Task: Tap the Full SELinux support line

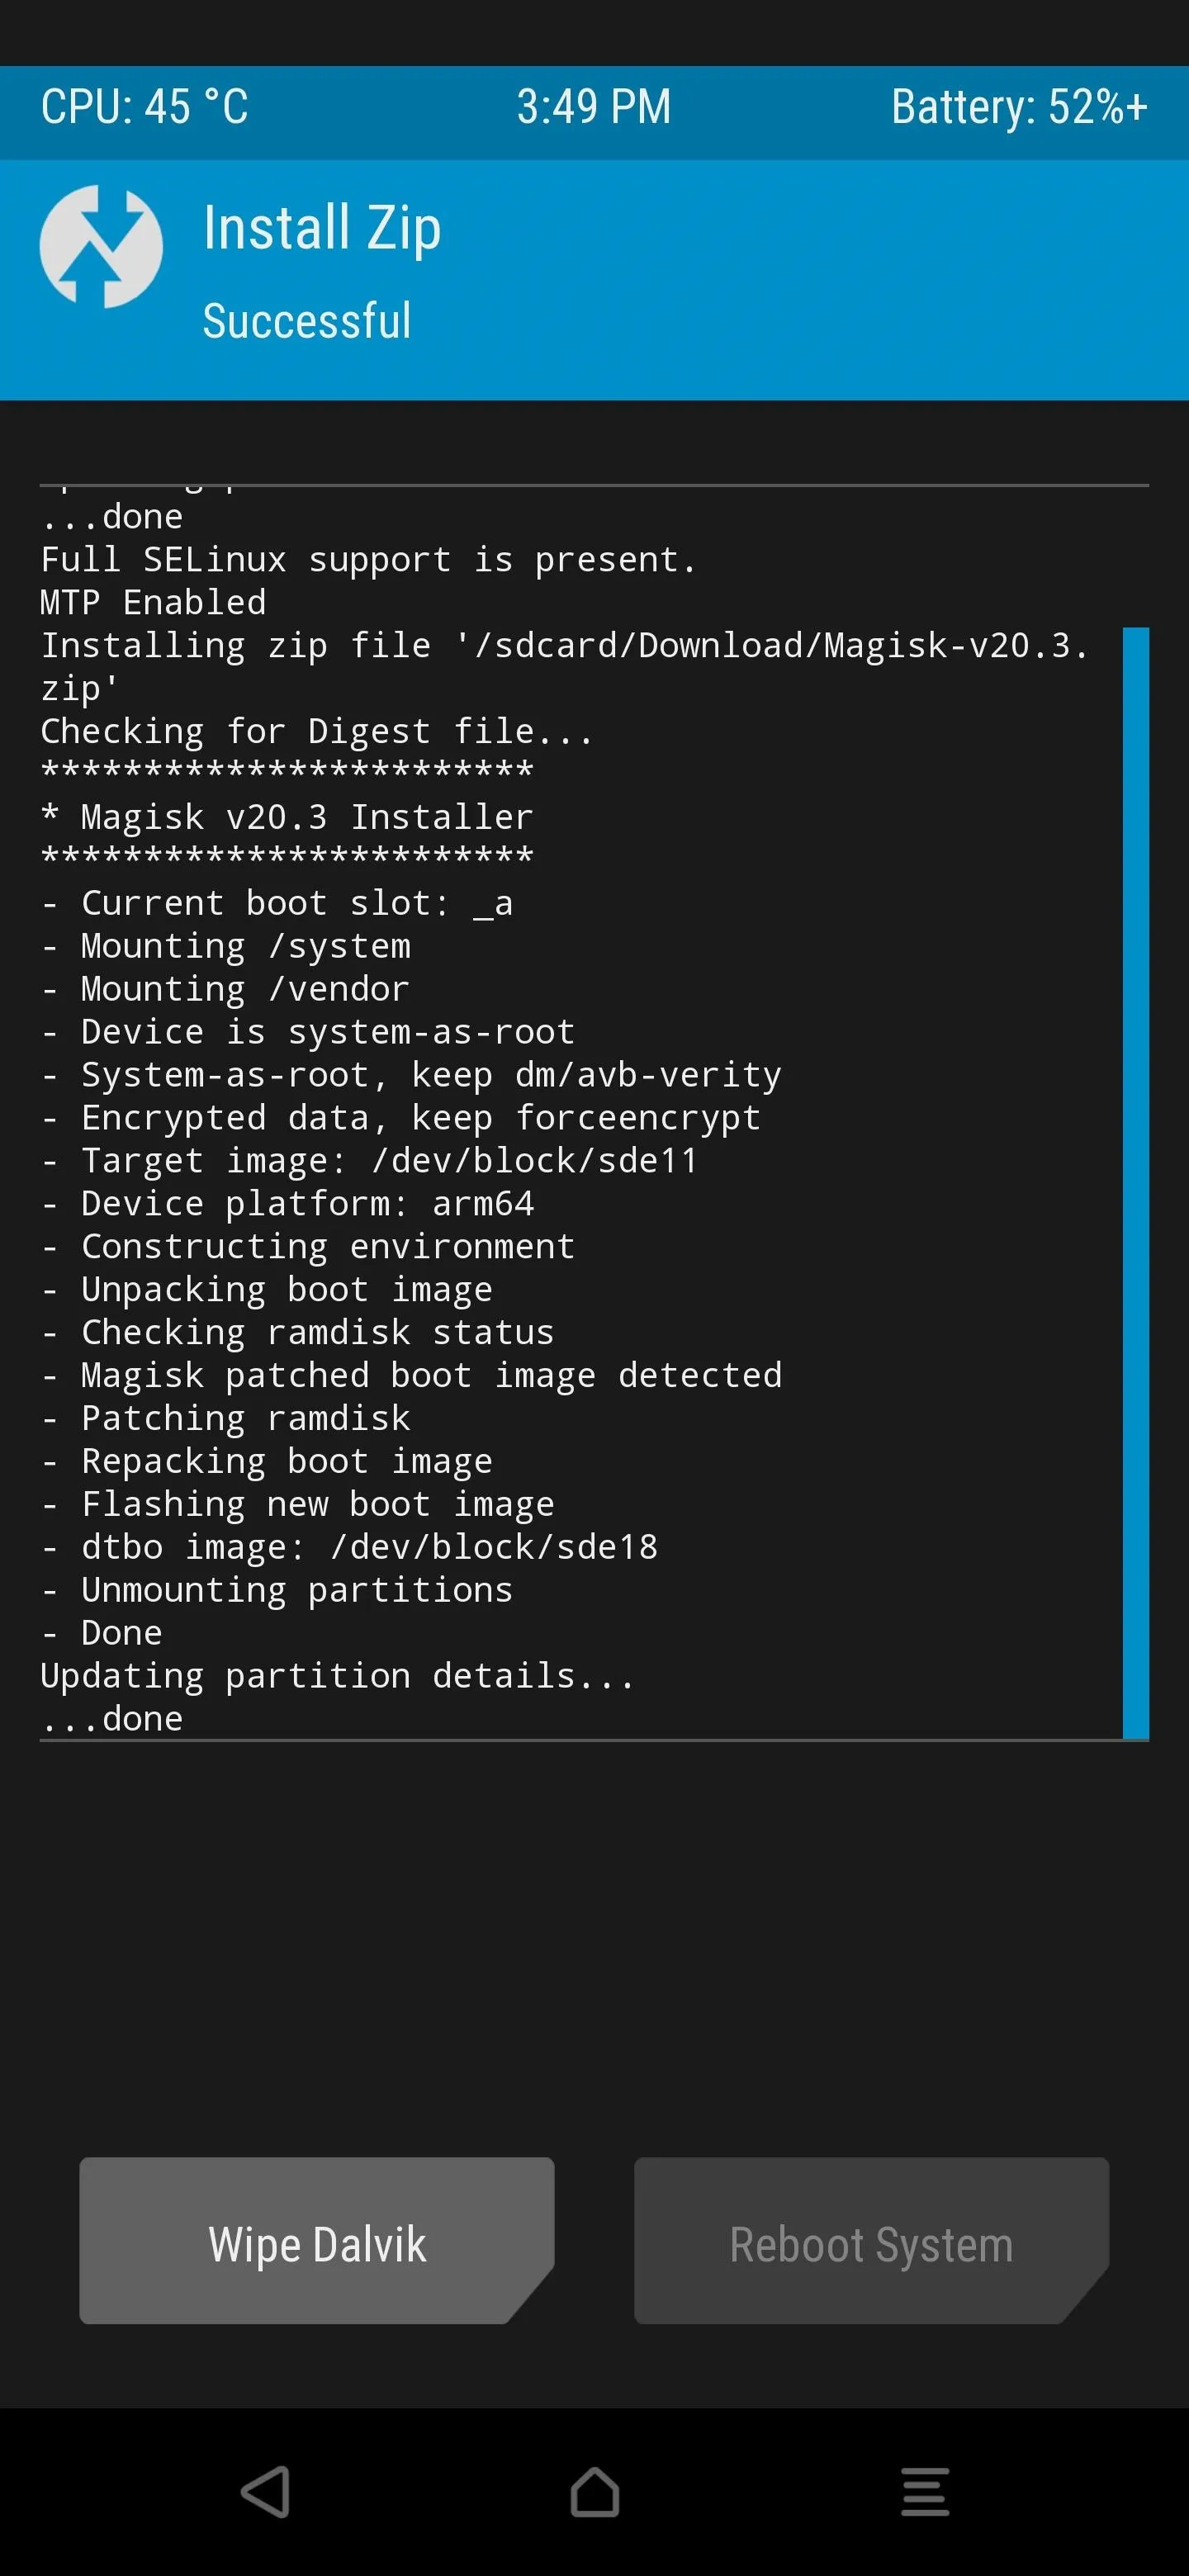Action: (368, 560)
